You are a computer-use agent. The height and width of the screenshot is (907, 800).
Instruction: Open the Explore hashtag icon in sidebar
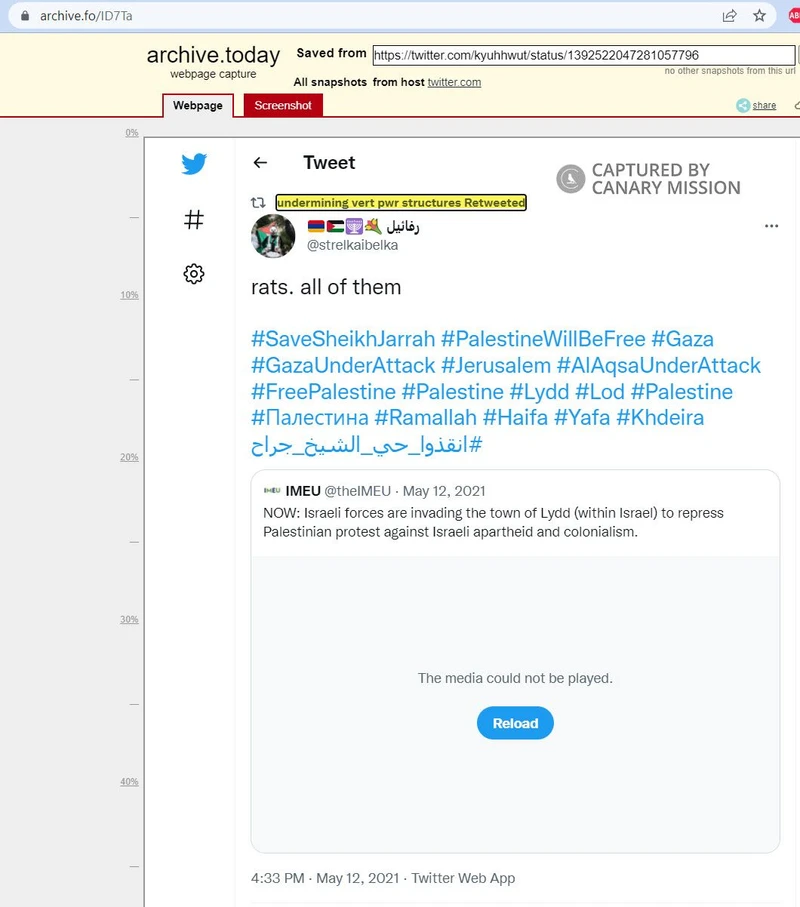tap(194, 220)
